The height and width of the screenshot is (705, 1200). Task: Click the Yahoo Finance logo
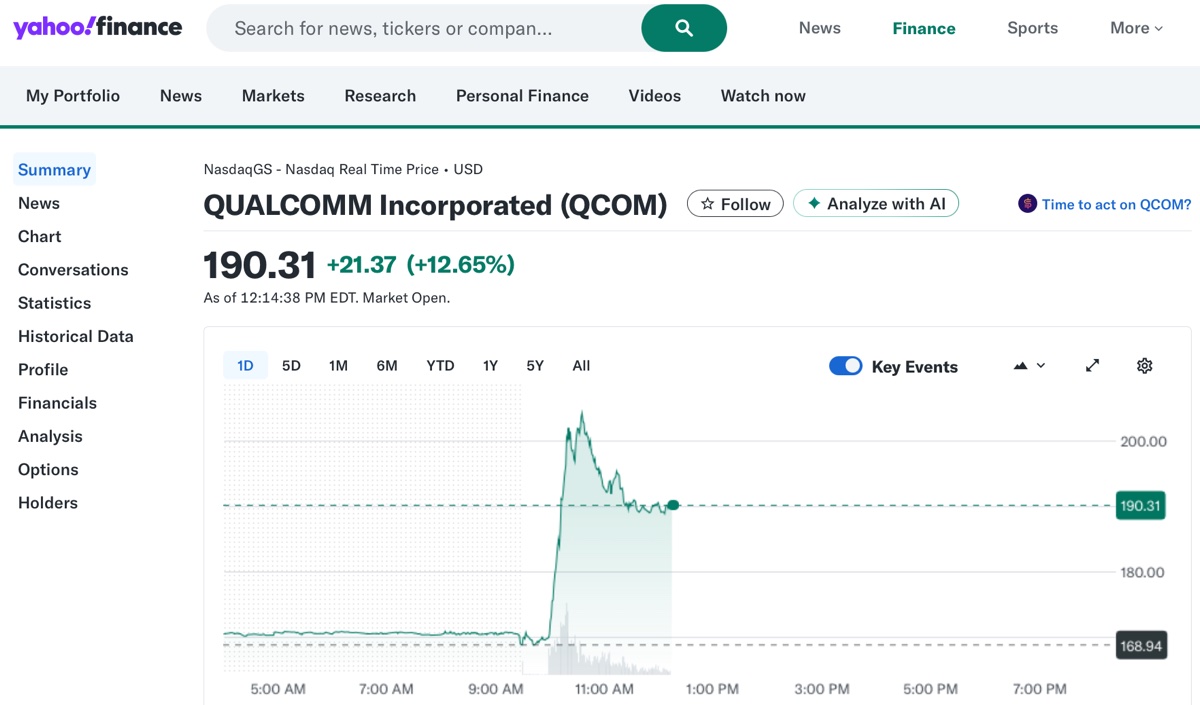(97, 27)
